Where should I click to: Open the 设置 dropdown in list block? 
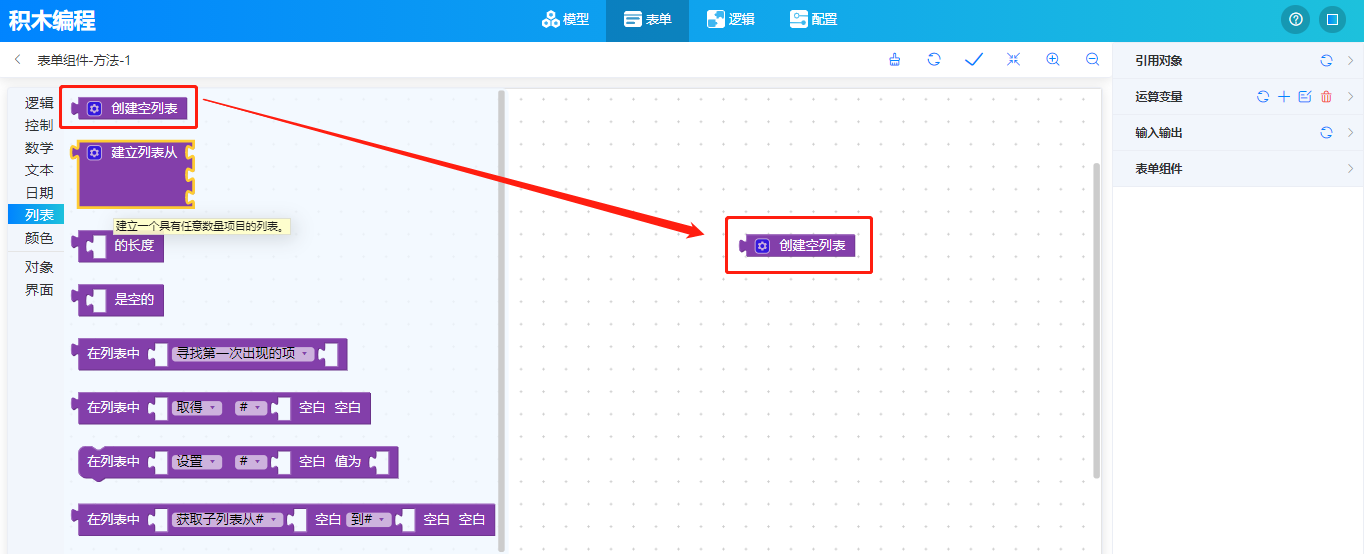coord(198,462)
